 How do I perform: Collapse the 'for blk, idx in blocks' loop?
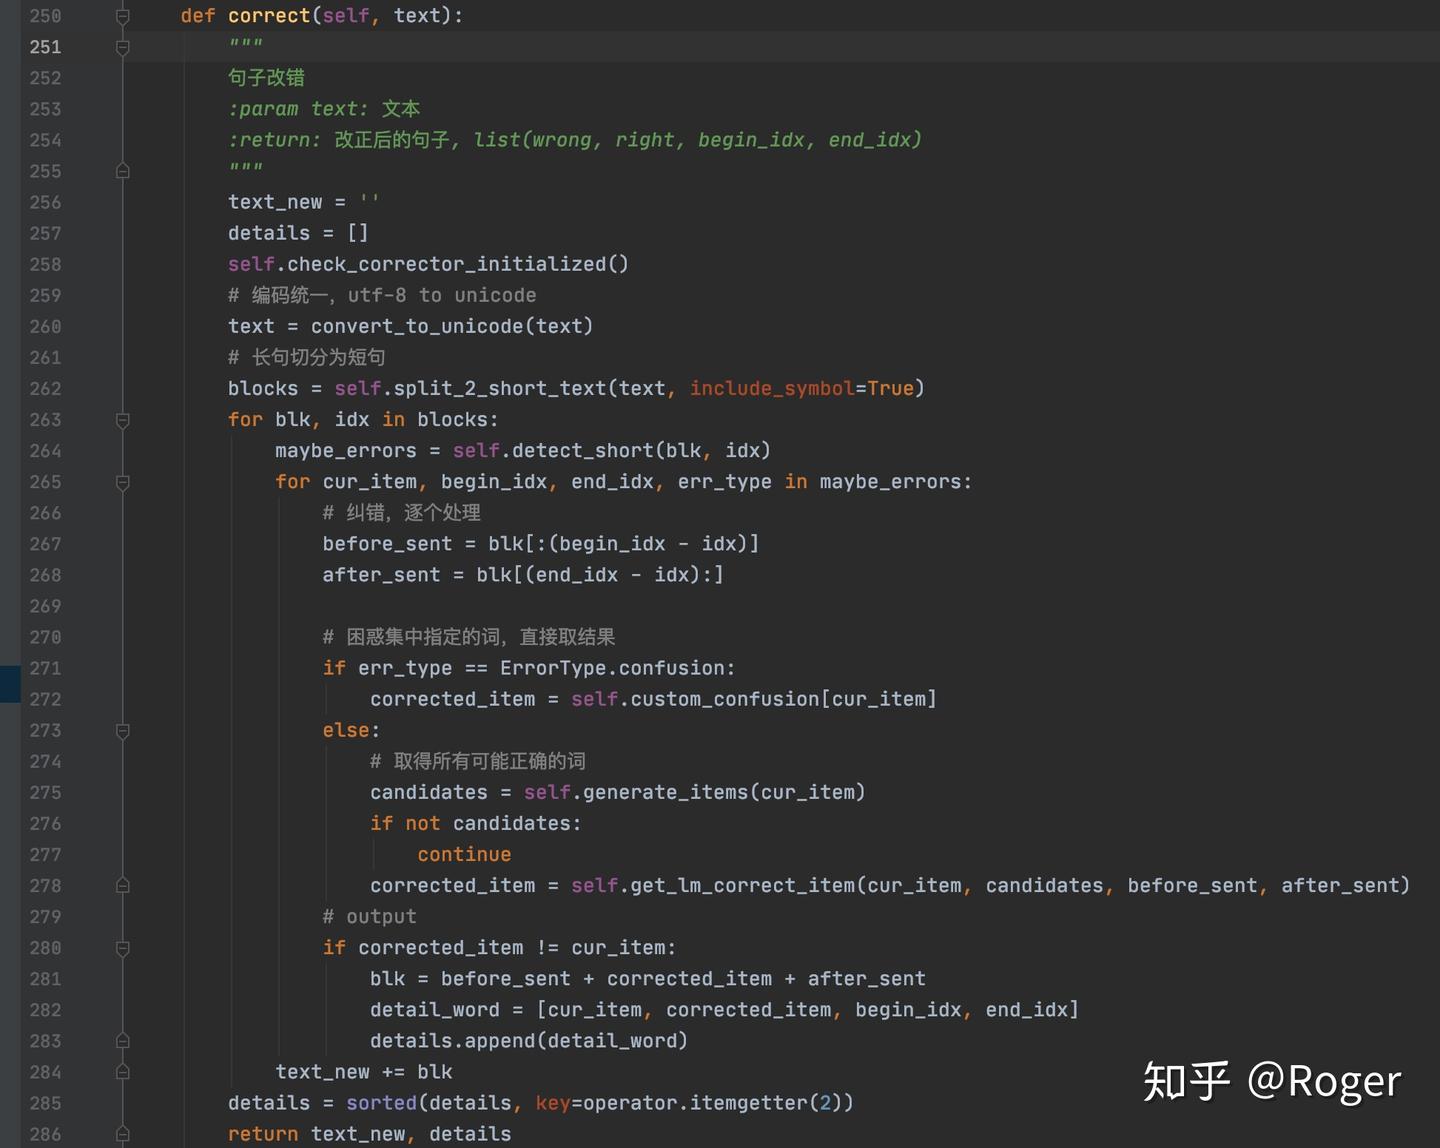pyautogui.click(x=122, y=420)
